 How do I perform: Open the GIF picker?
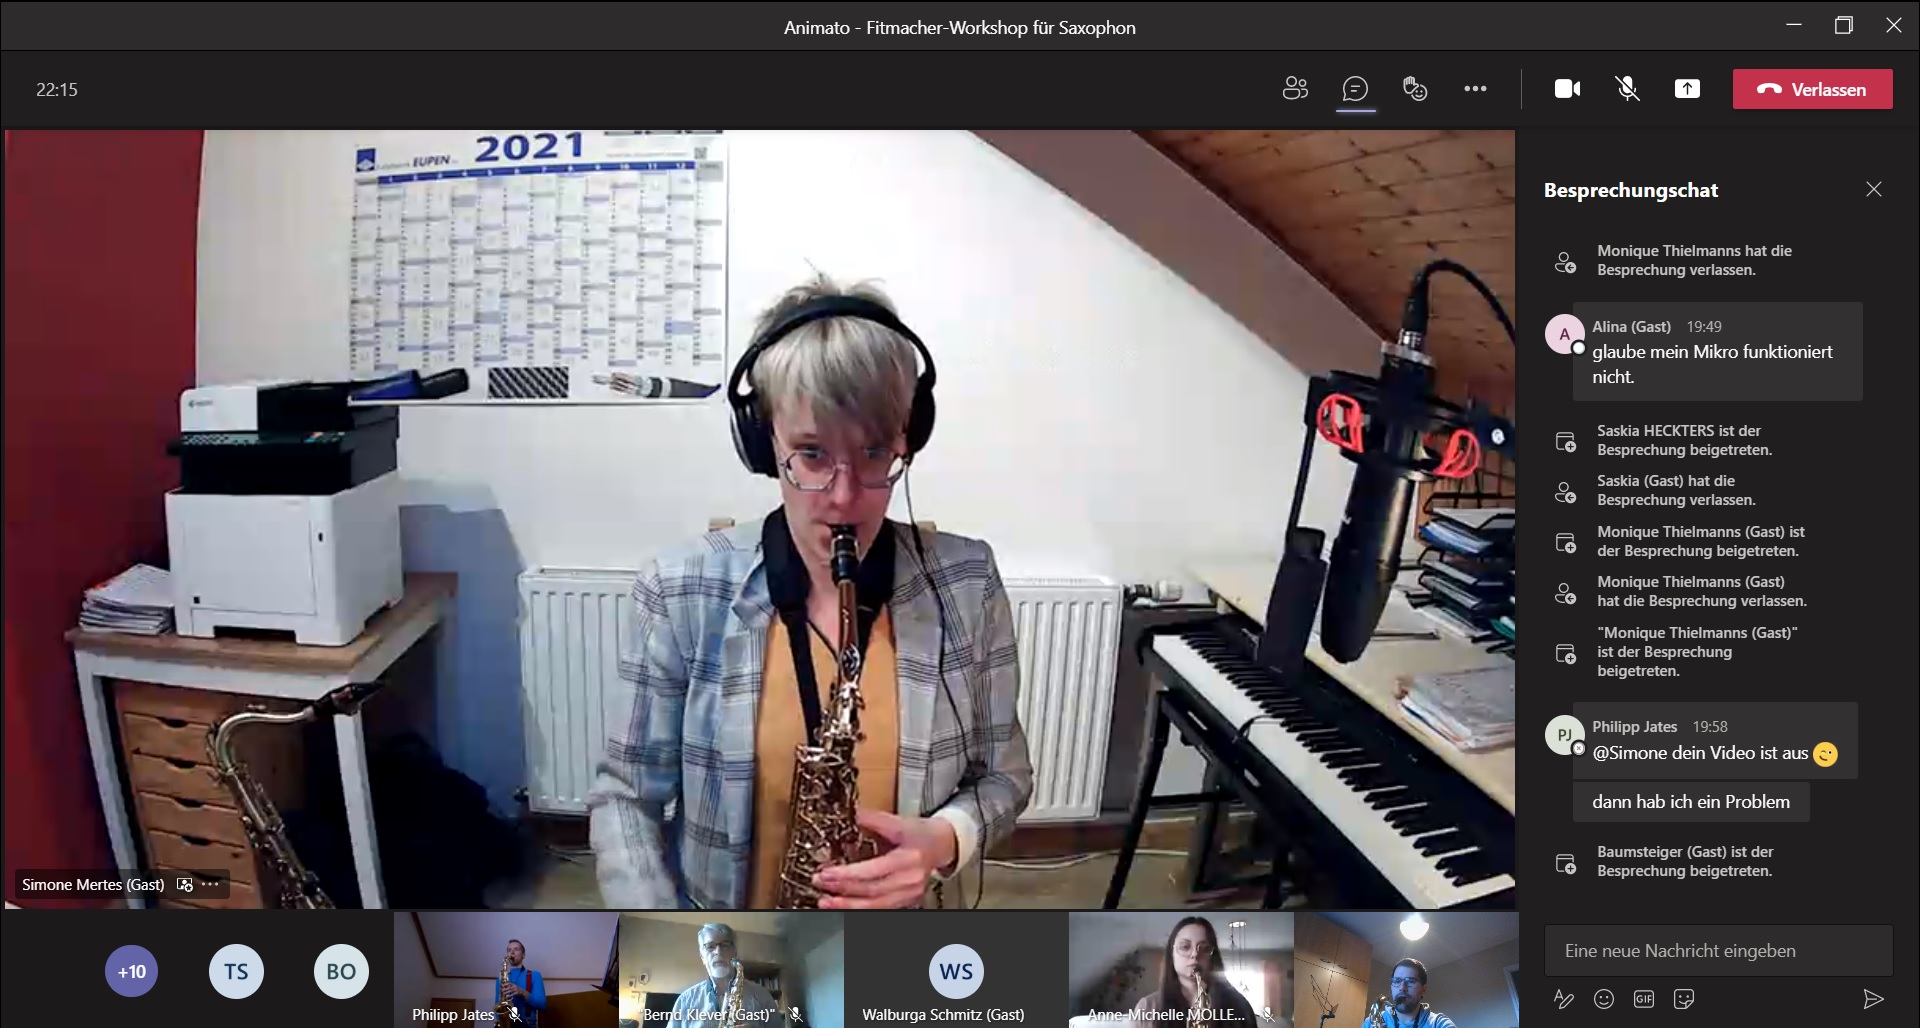point(1644,998)
